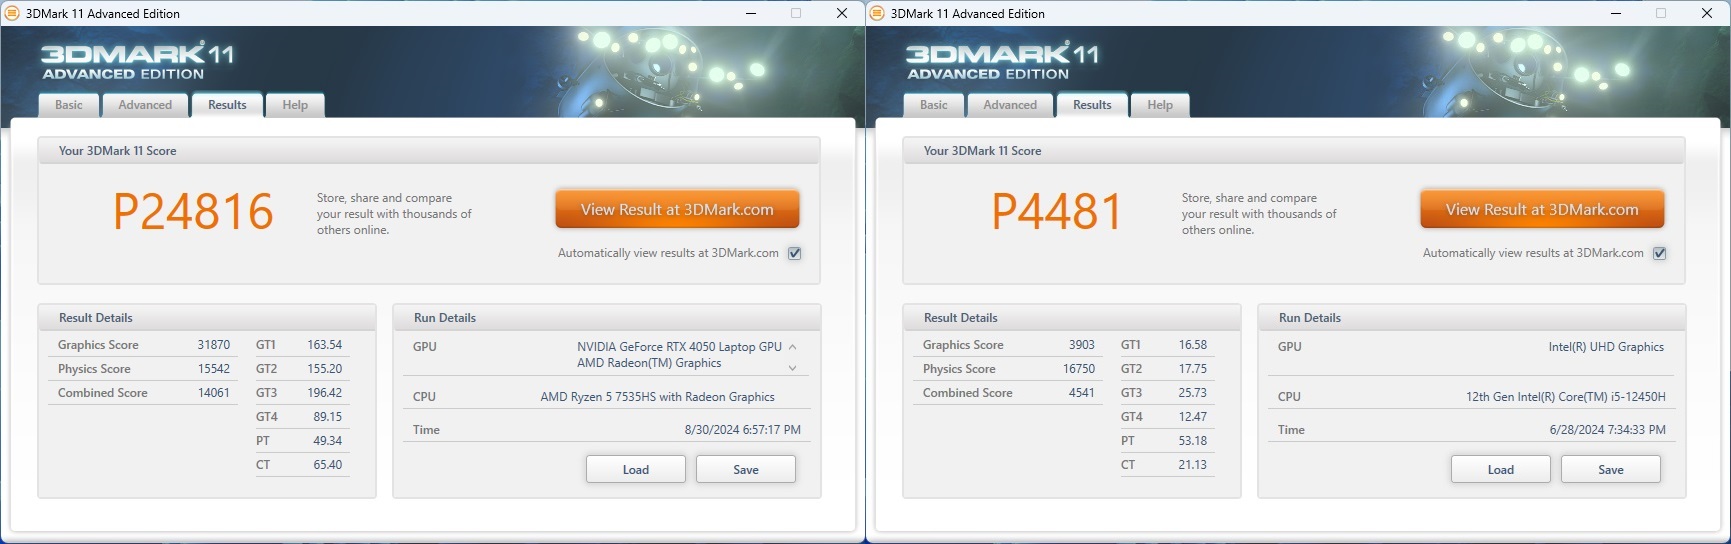Click 12th Gen Intel Core i5-12450H text
1731x544 pixels.
point(1566,397)
